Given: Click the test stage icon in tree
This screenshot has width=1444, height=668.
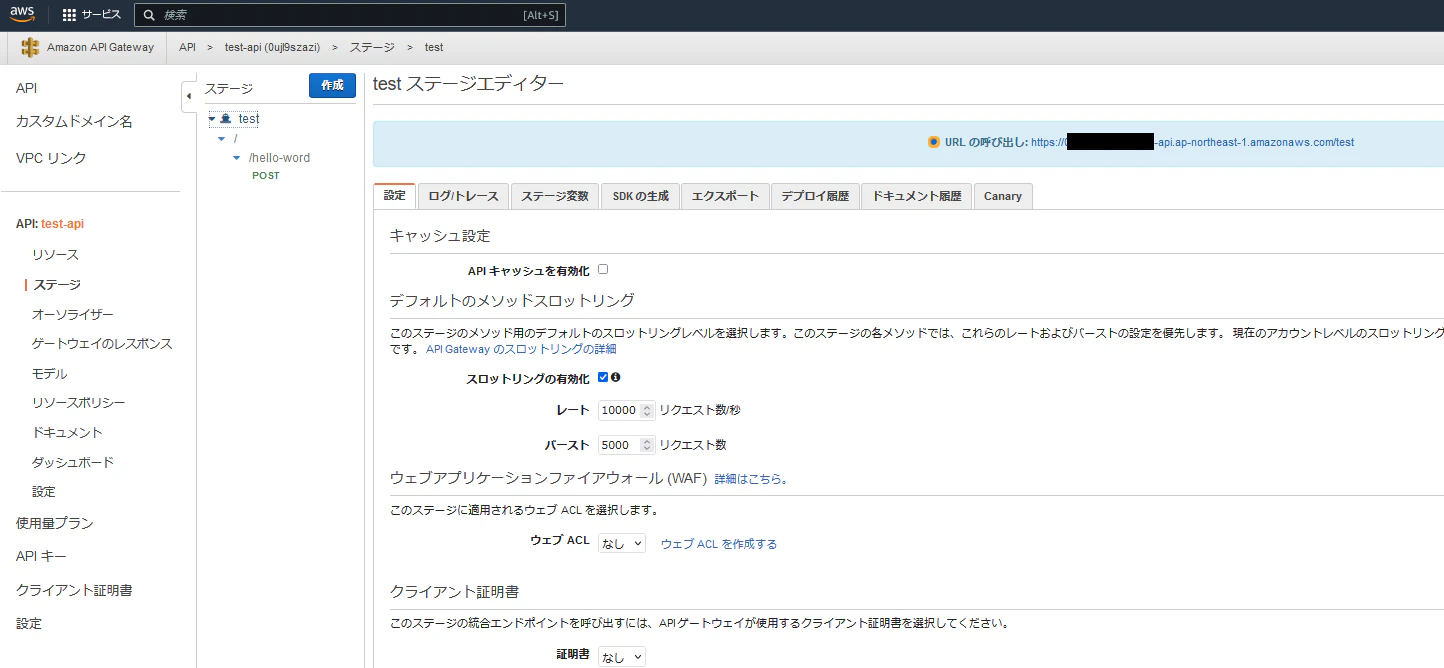Looking at the screenshot, I should pos(226,119).
